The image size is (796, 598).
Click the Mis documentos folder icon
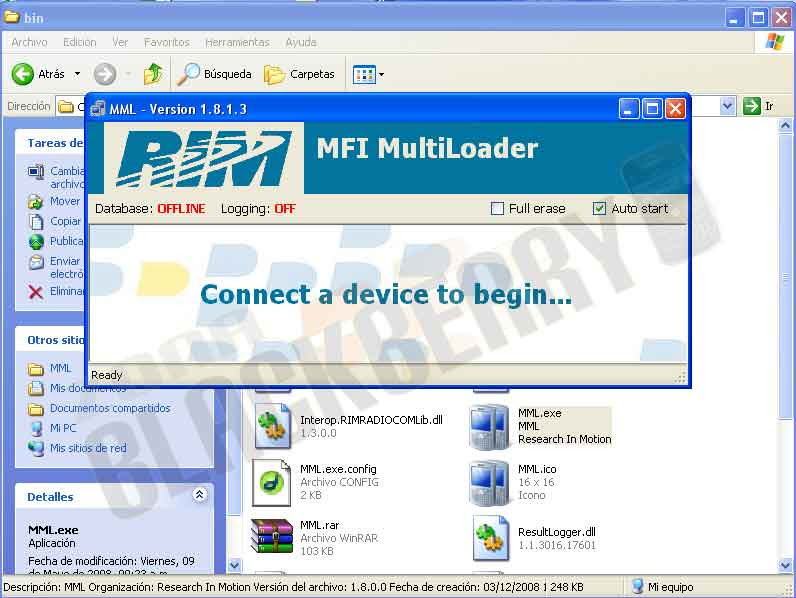(36, 389)
